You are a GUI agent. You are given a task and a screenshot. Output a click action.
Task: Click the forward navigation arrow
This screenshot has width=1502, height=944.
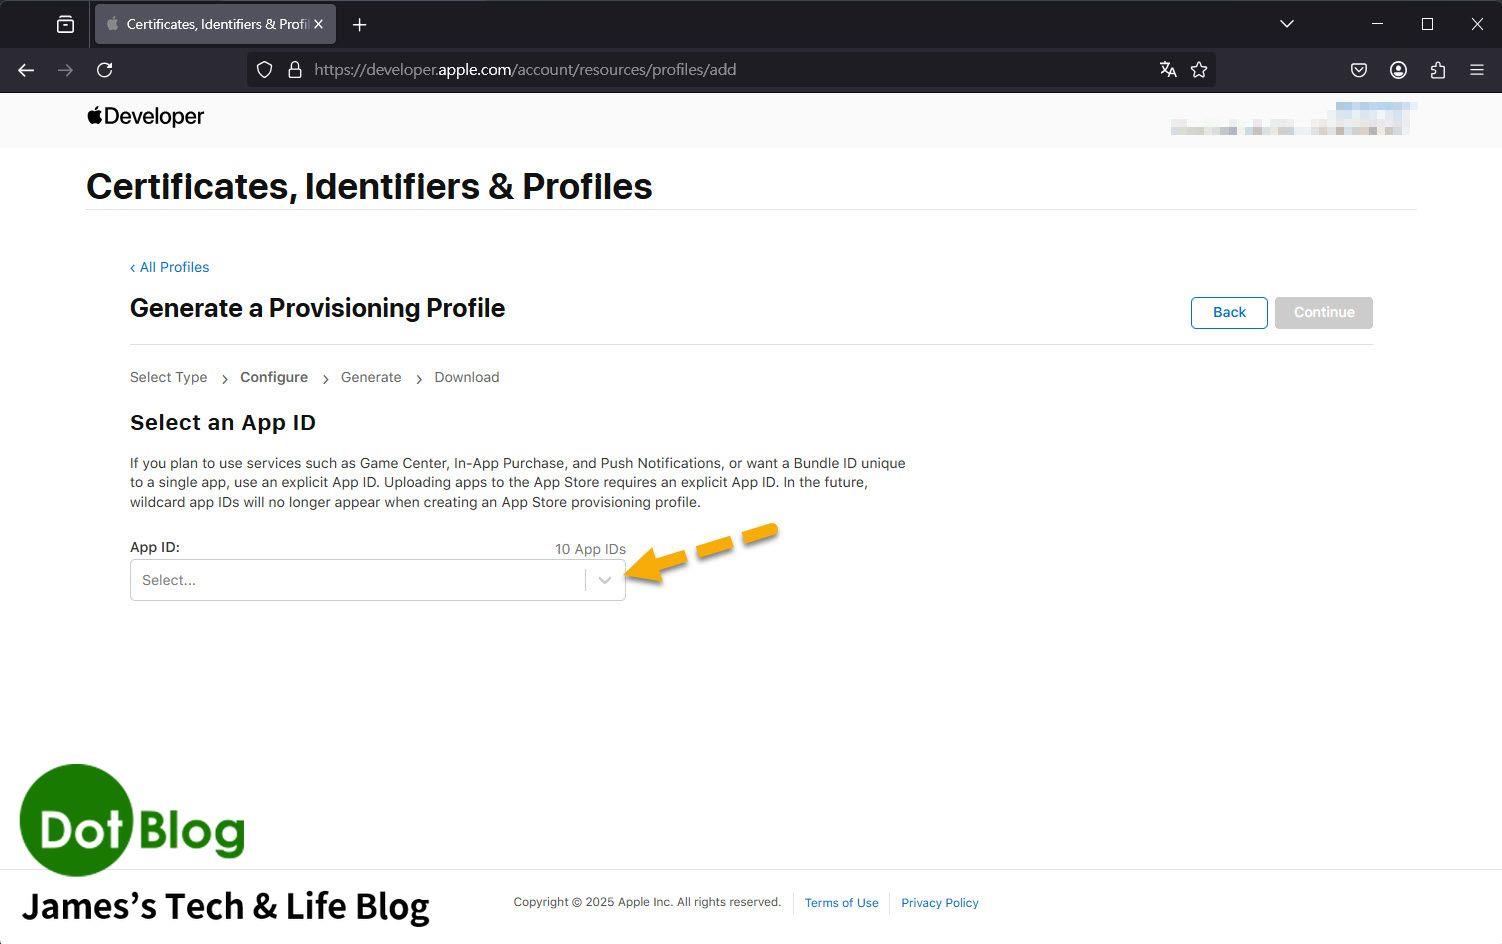65,70
